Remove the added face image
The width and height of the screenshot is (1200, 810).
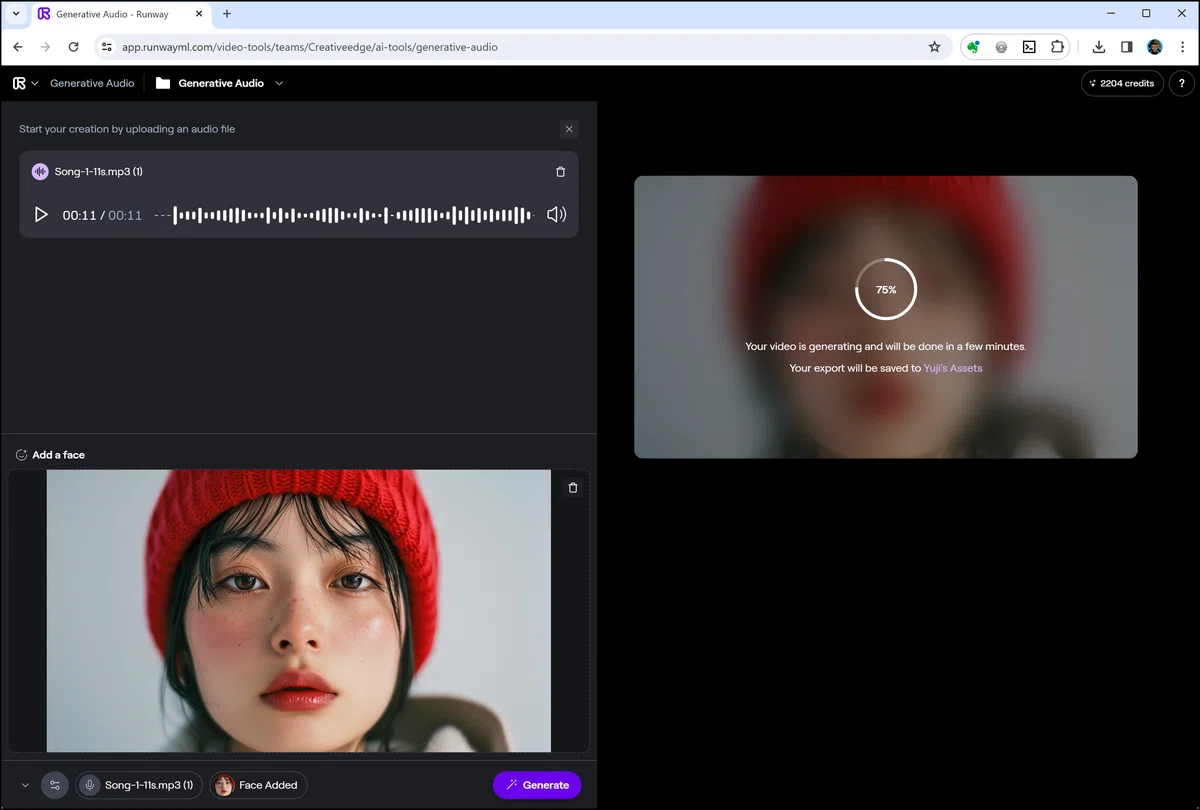click(573, 488)
